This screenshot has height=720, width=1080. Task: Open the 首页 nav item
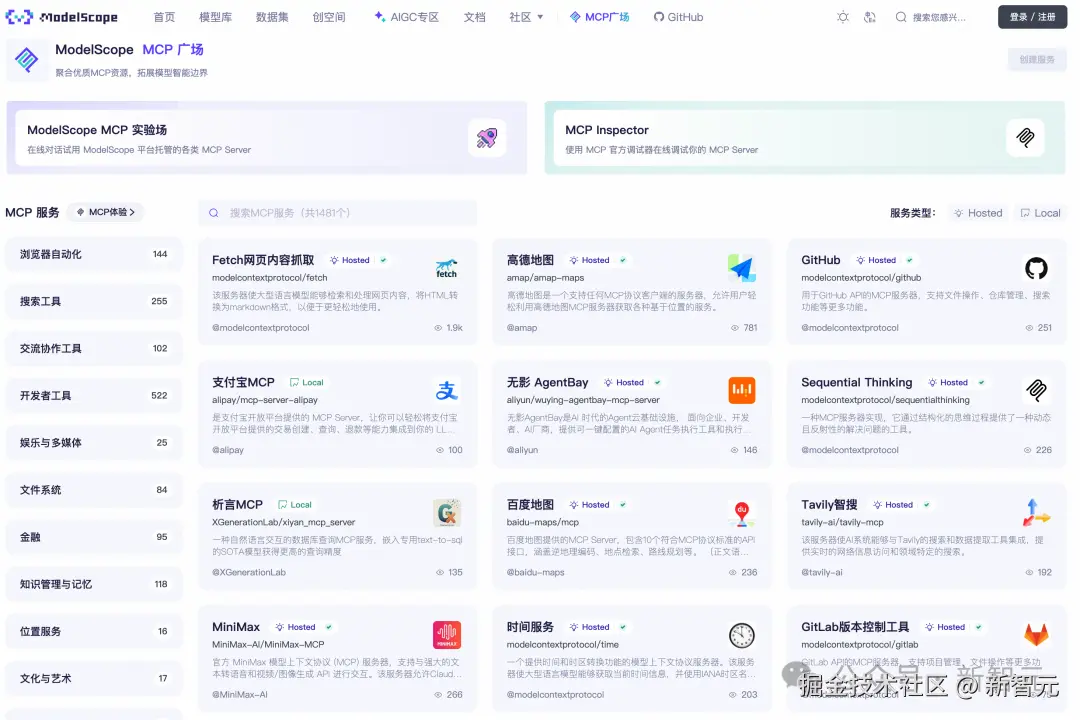[164, 17]
